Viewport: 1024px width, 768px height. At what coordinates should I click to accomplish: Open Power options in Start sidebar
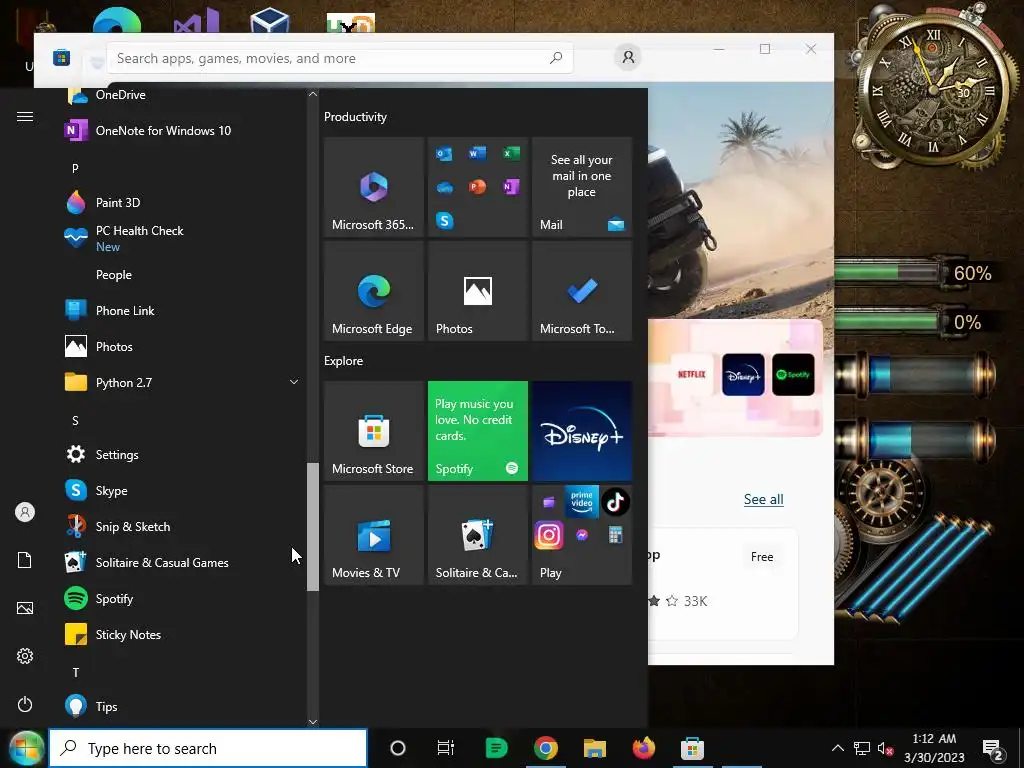pos(25,704)
